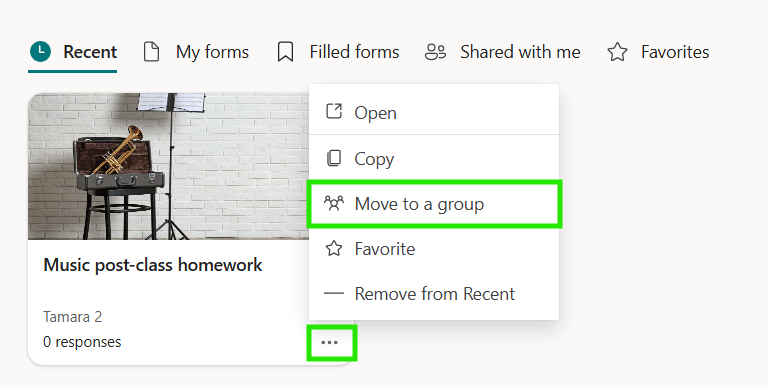768x387 pixels.
Task: Click the star icon beside Favorite
Action: tap(334, 248)
